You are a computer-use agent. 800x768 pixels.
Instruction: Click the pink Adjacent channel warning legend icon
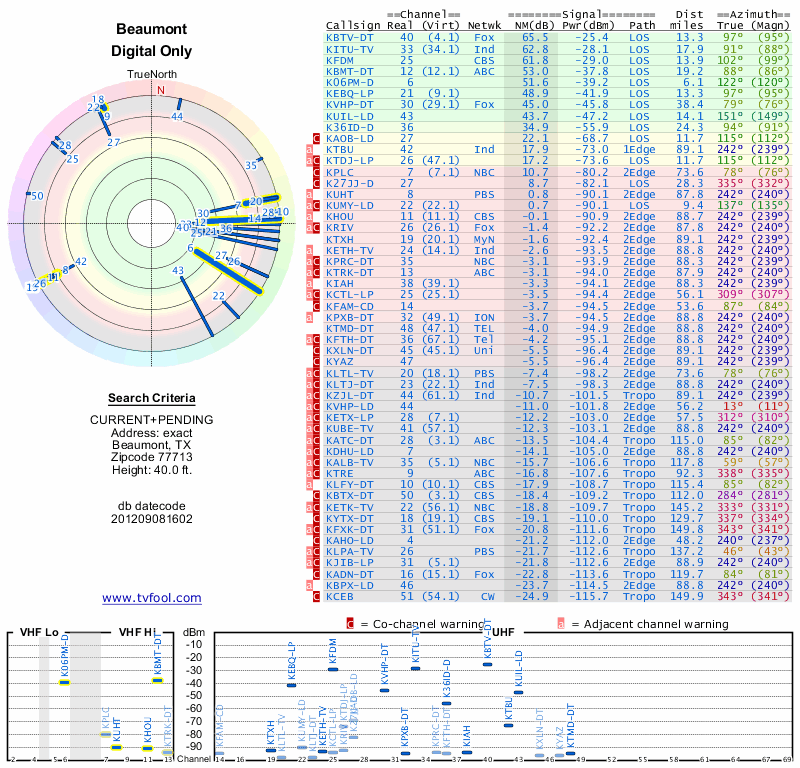[x=561, y=624]
